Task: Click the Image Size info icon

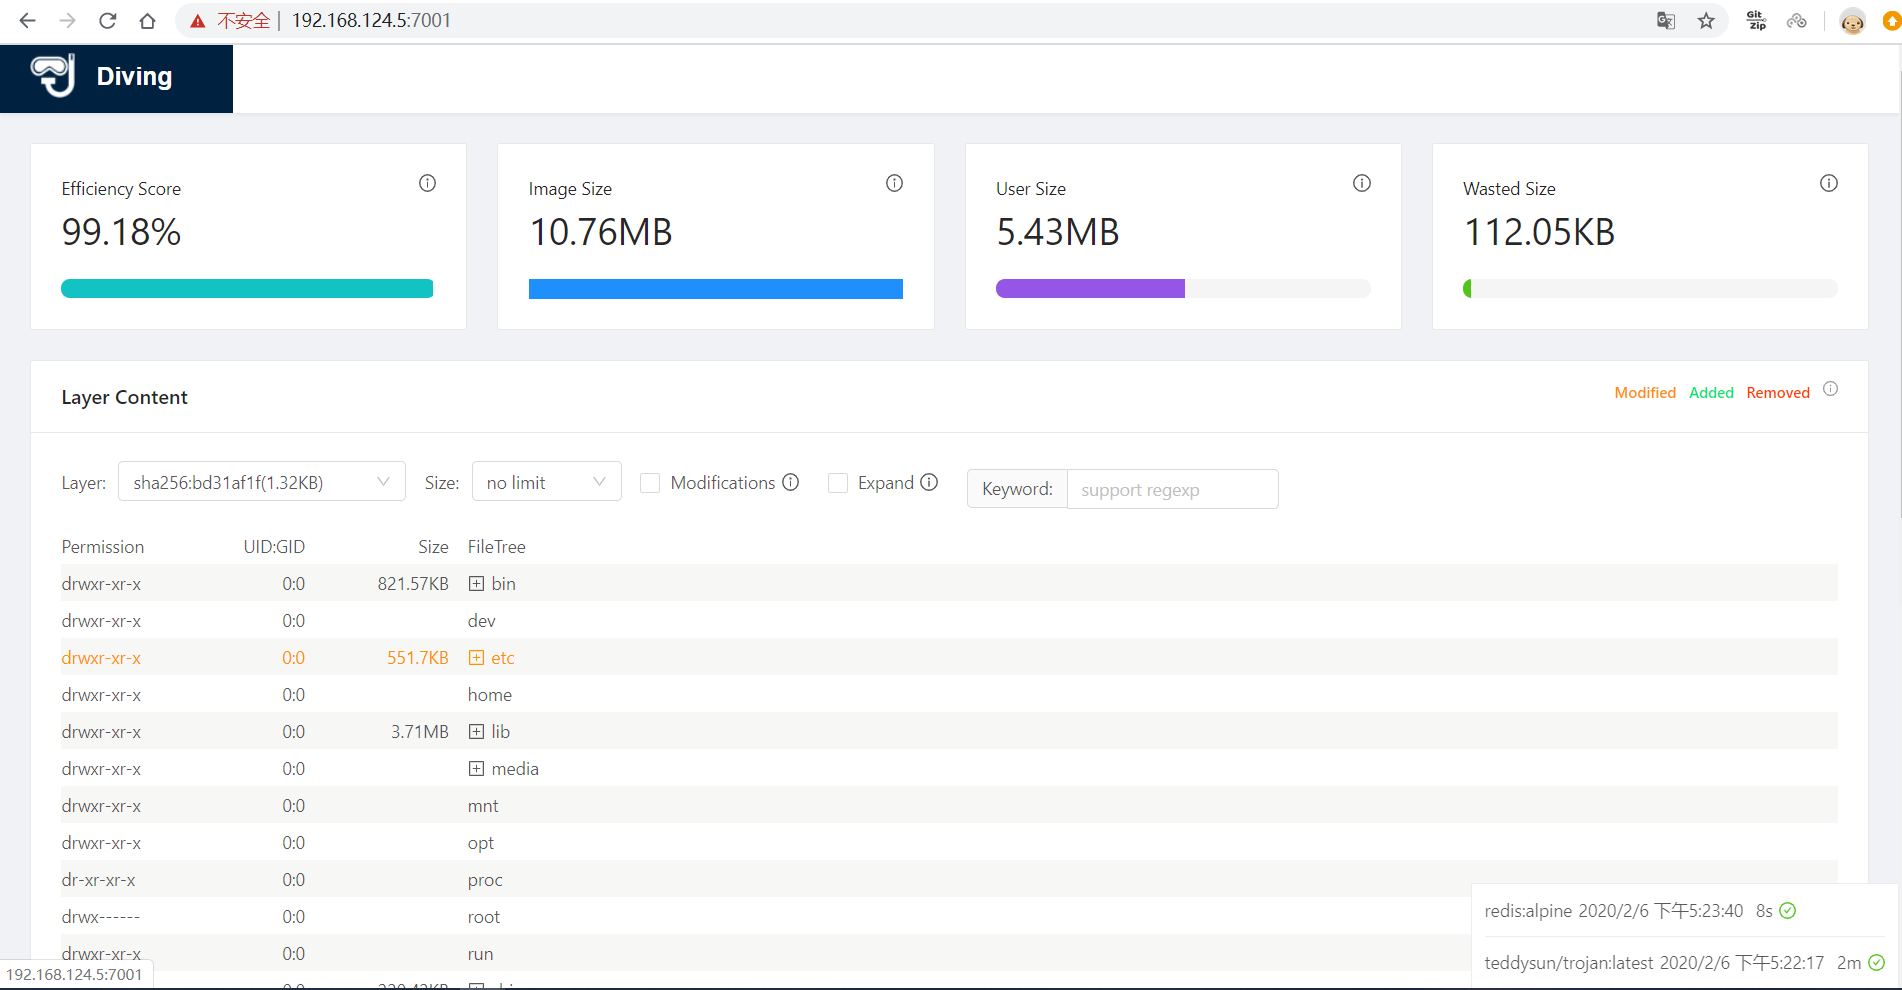Action: [894, 183]
